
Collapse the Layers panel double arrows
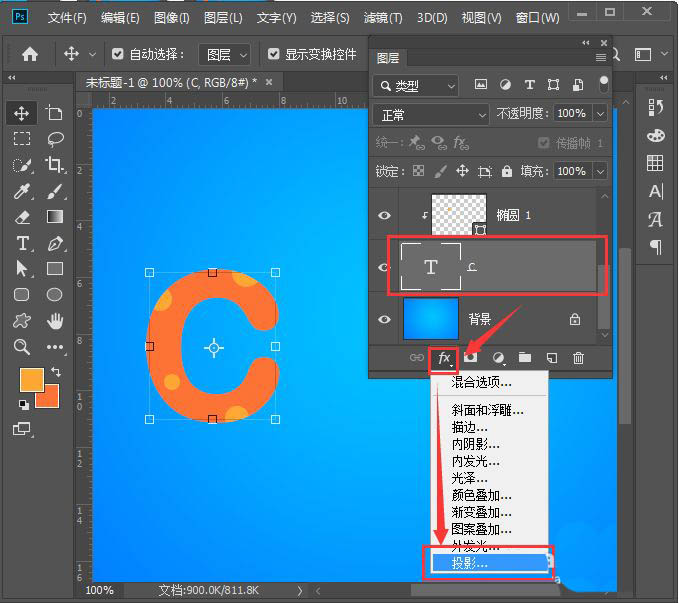(585, 42)
